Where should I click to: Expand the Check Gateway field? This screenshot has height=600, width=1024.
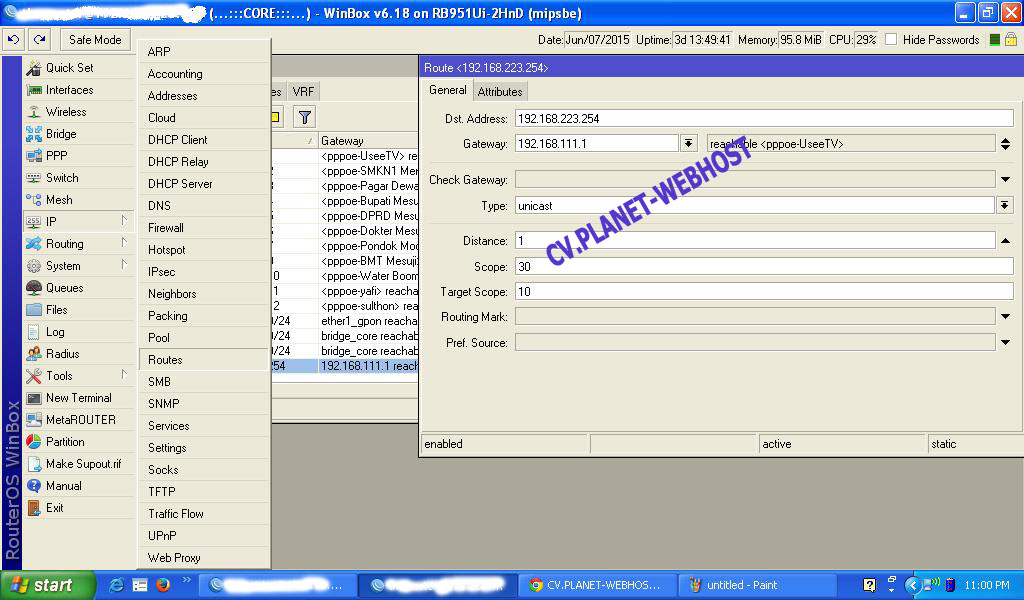click(x=1004, y=180)
